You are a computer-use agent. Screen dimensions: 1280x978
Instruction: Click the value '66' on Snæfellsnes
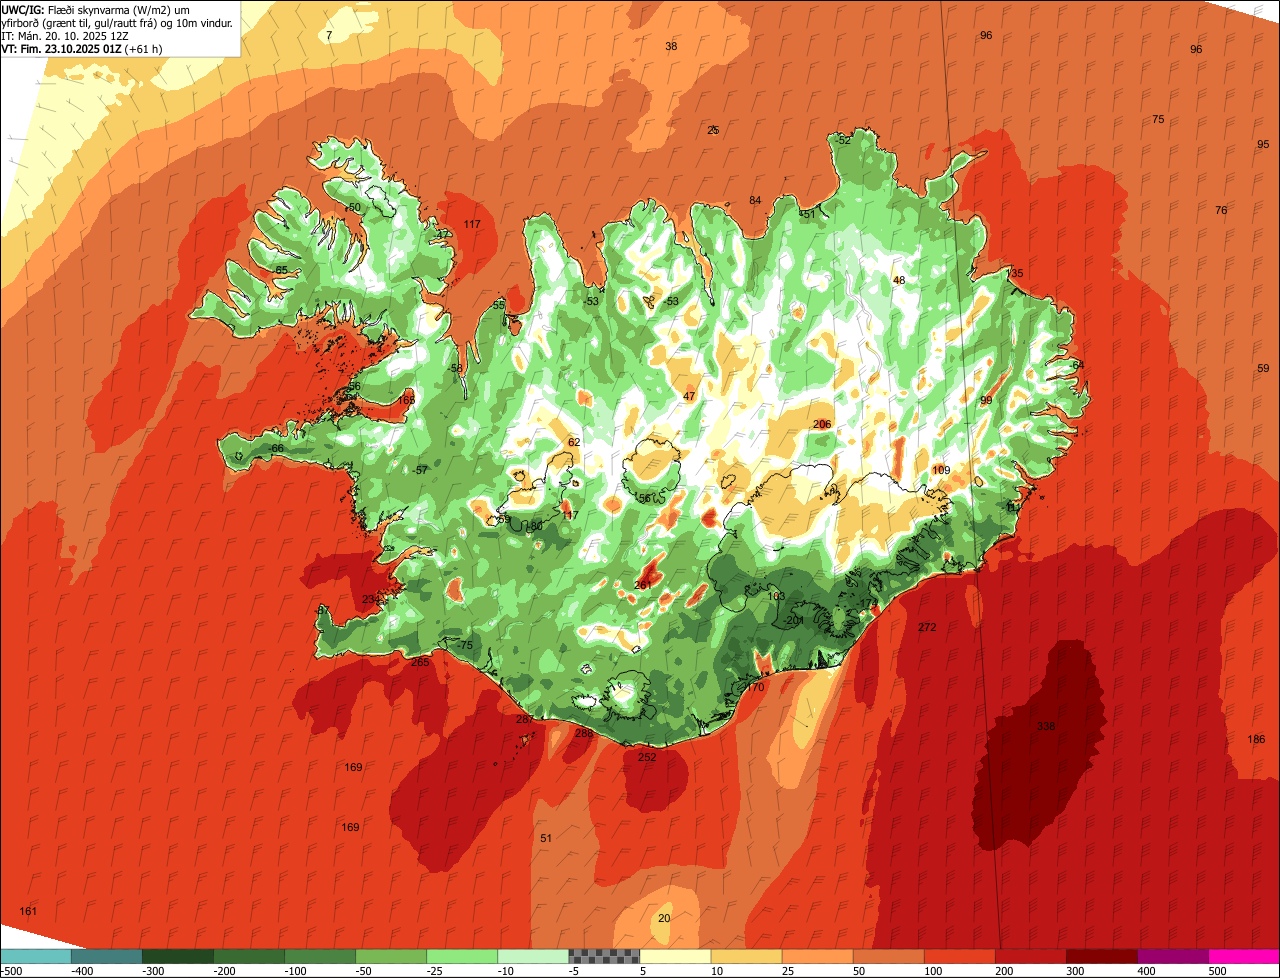278,448
